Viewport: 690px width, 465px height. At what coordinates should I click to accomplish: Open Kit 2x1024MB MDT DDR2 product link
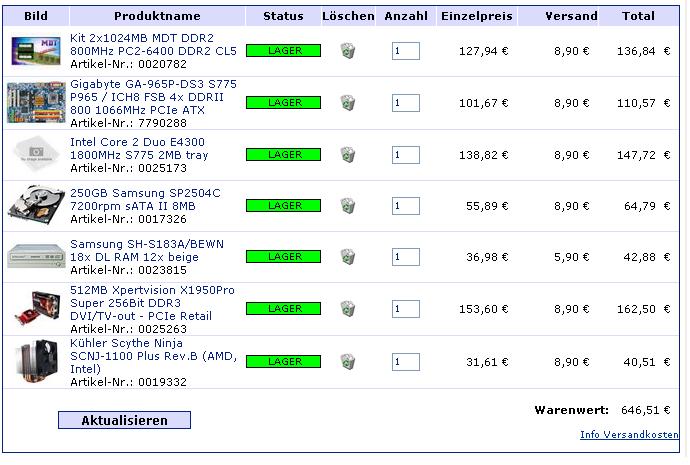point(153,44)
